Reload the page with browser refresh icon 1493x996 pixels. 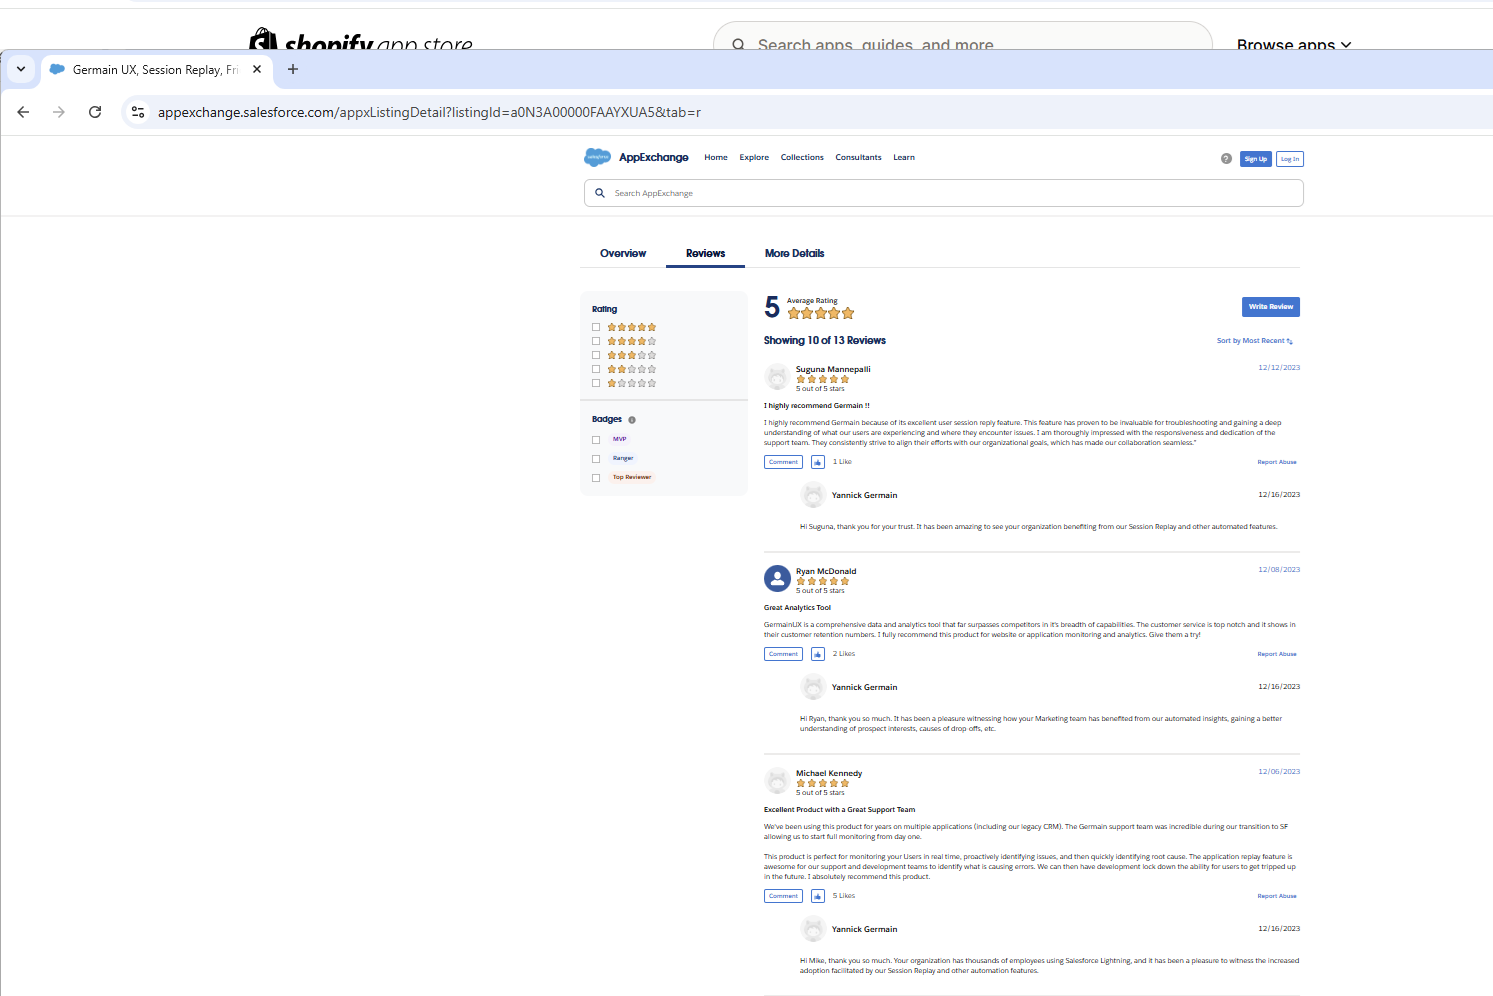(x=95, y=112)
